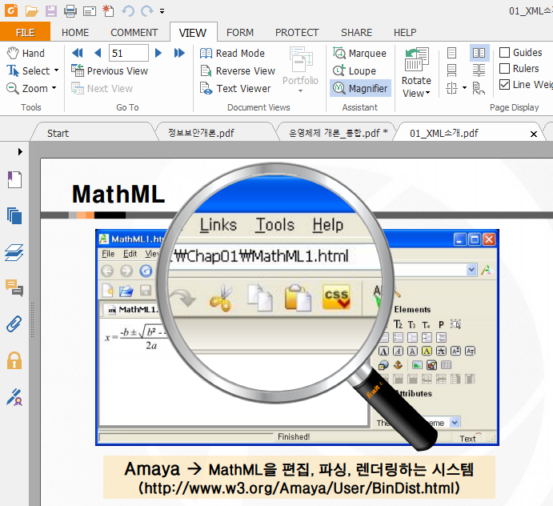Image resolution: width=553 pixels, height=506 pixels.
Task: Open quick access toolbar customize arrow
Action: pyautogui.click(x=162, y=11)
